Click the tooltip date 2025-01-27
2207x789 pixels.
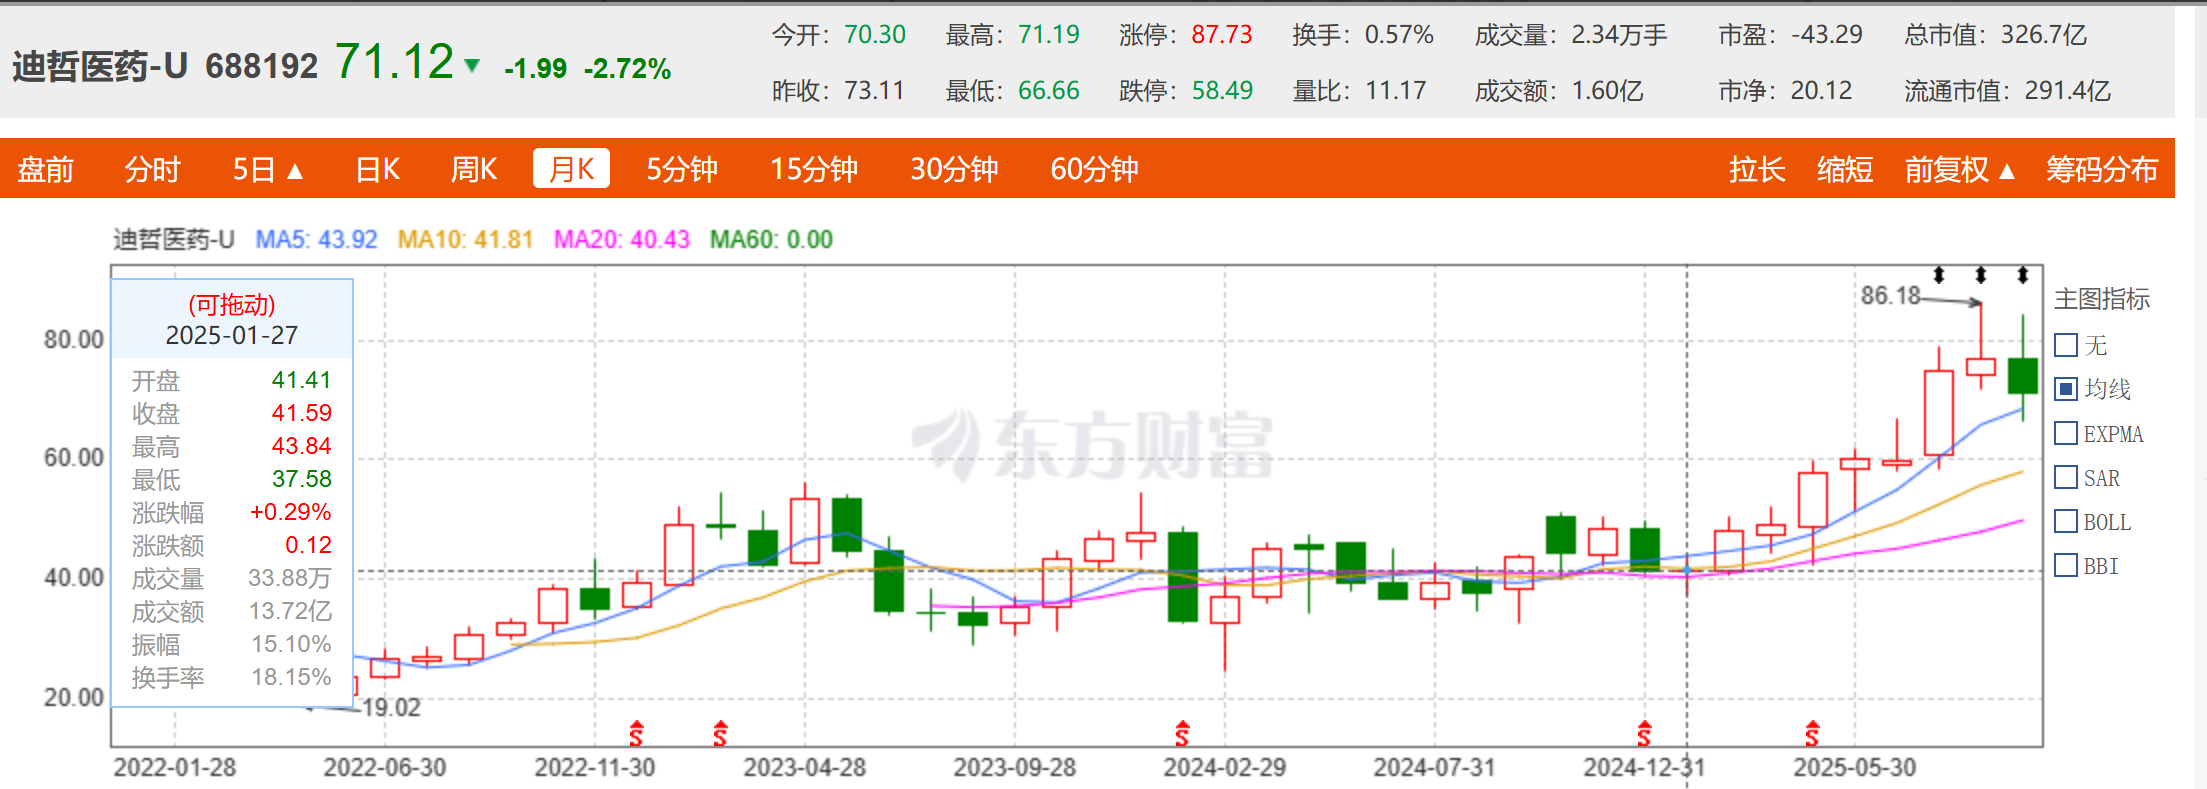click(x=232, y=335)
